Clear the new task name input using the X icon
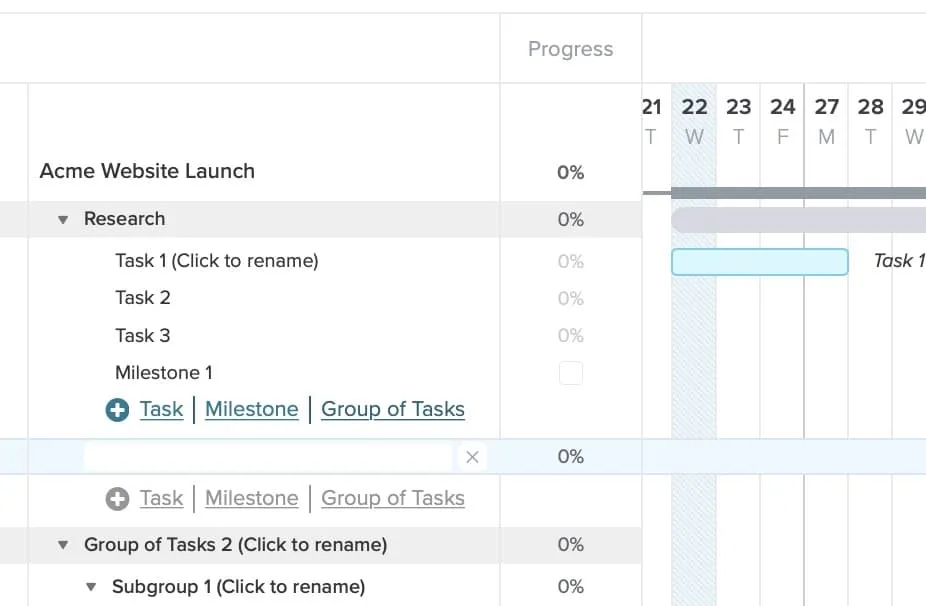The width and height of the screenshot is (926, 606). 472,457
